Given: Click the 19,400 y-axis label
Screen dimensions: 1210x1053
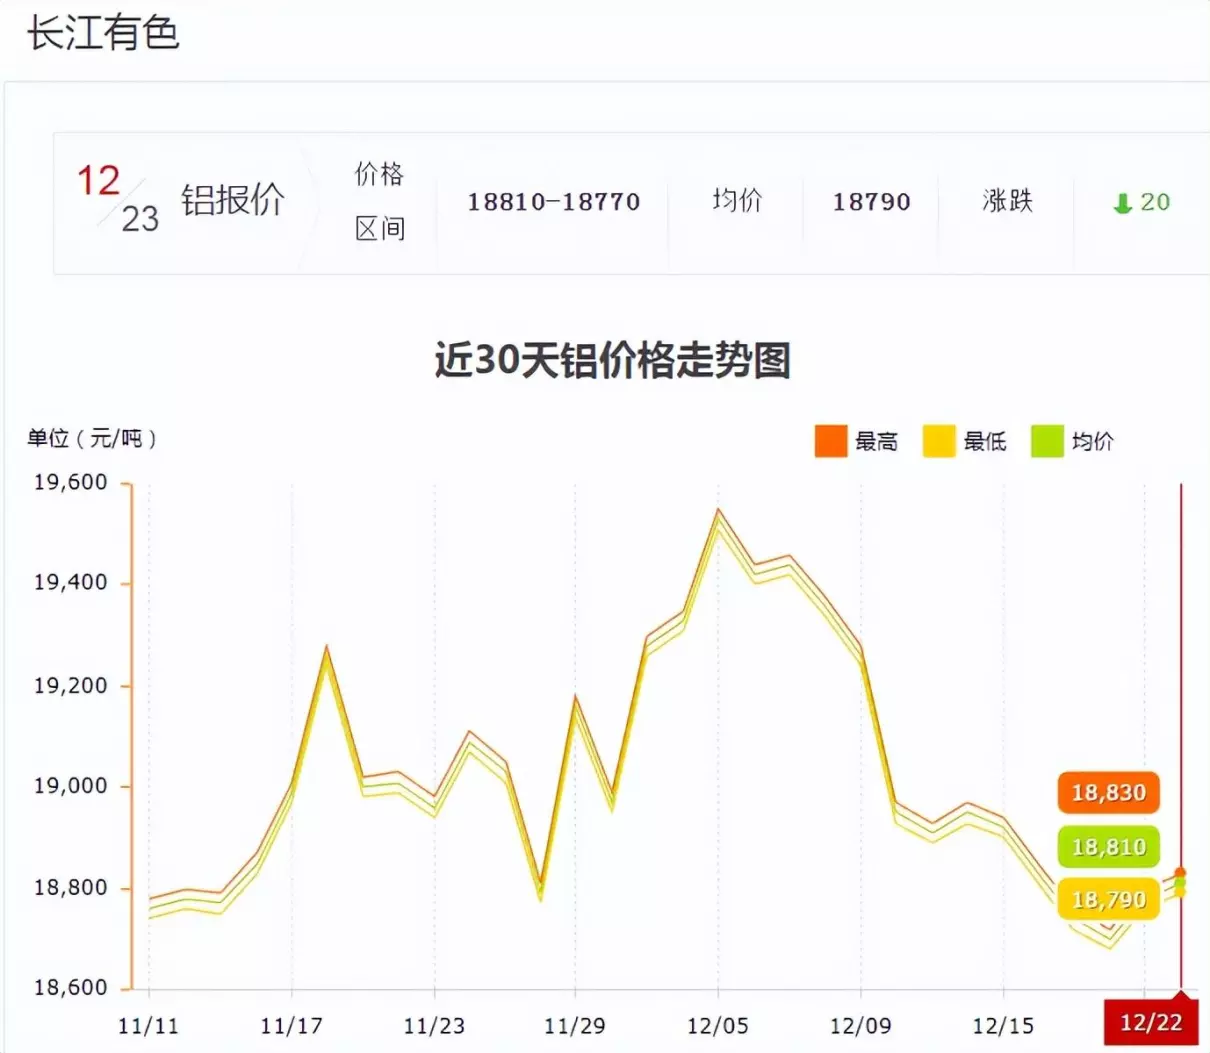Looking at the screenshot, I should (x=70, y=583).
